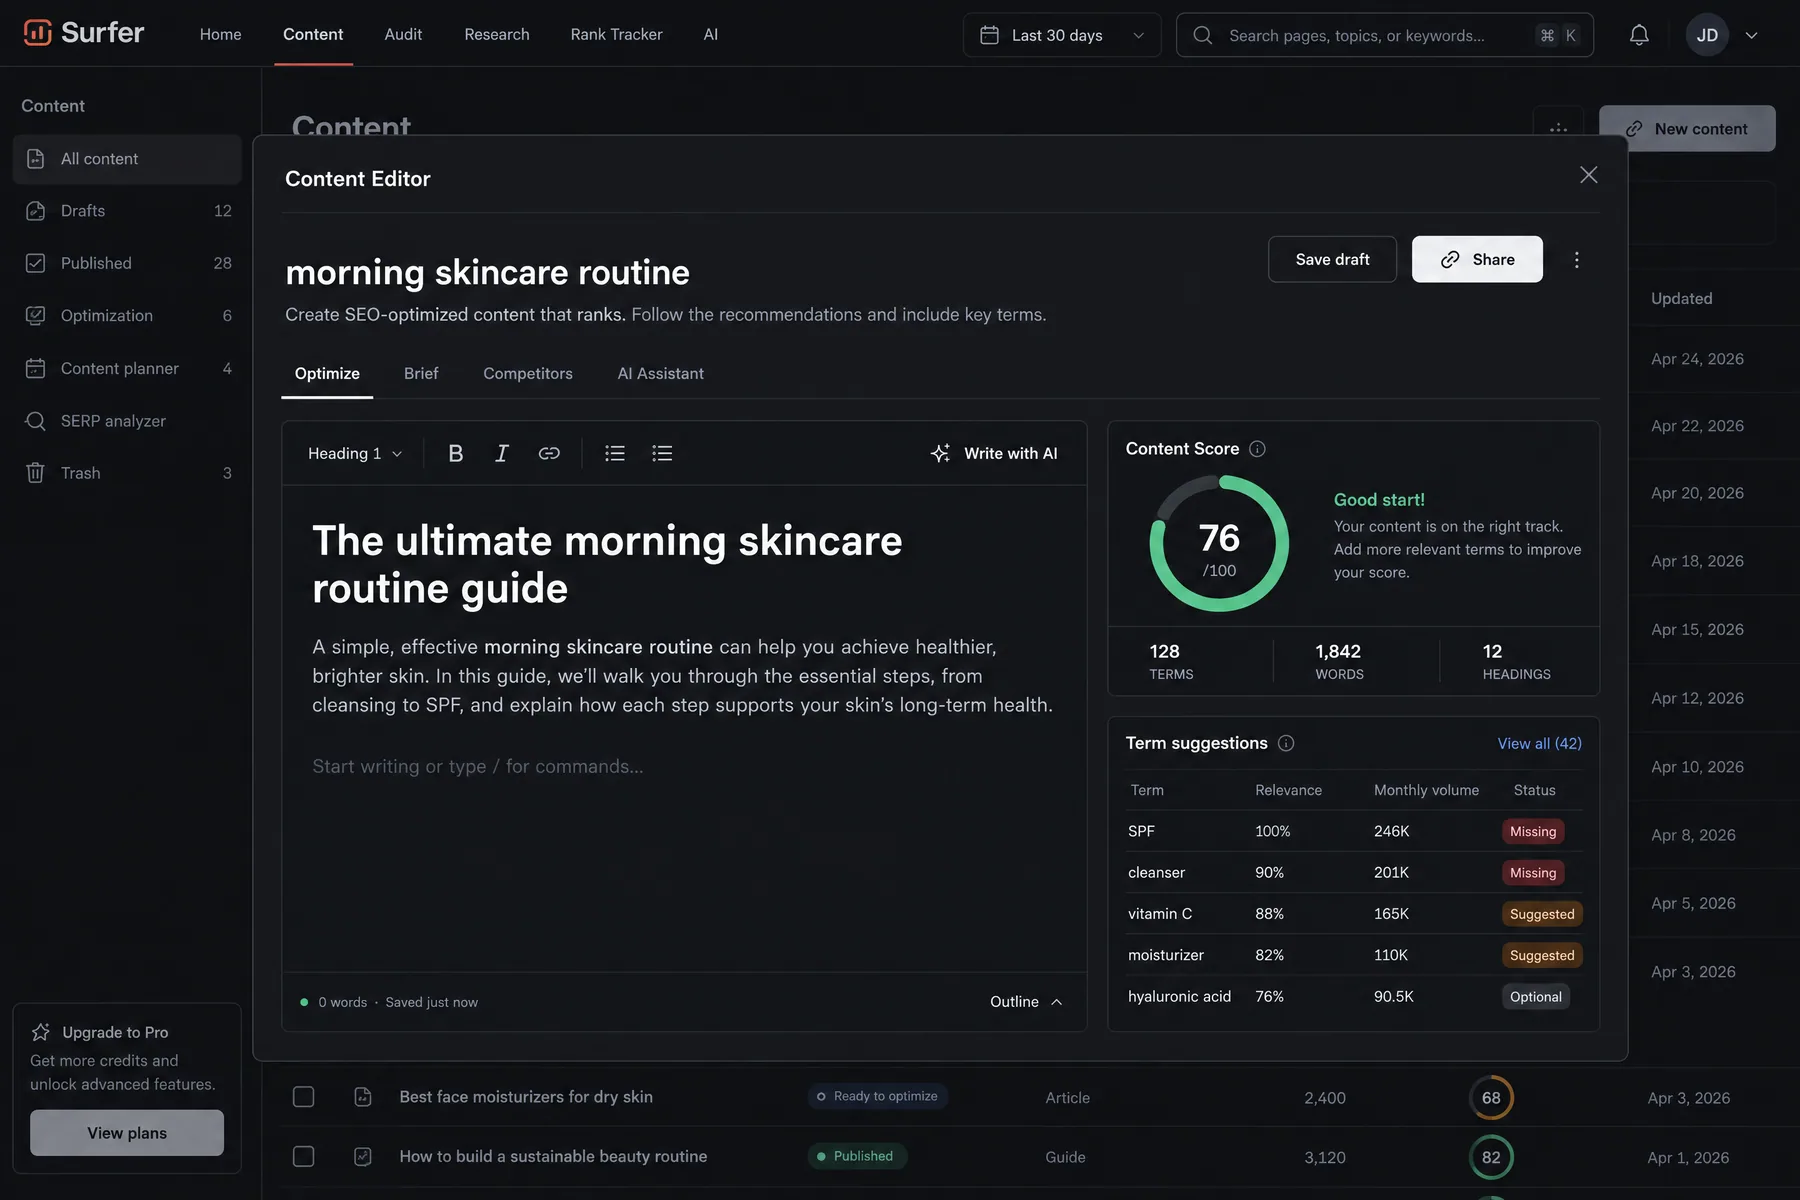
Task: Check the Best face moisturizers row checkbox
Action: point(303,1097)
